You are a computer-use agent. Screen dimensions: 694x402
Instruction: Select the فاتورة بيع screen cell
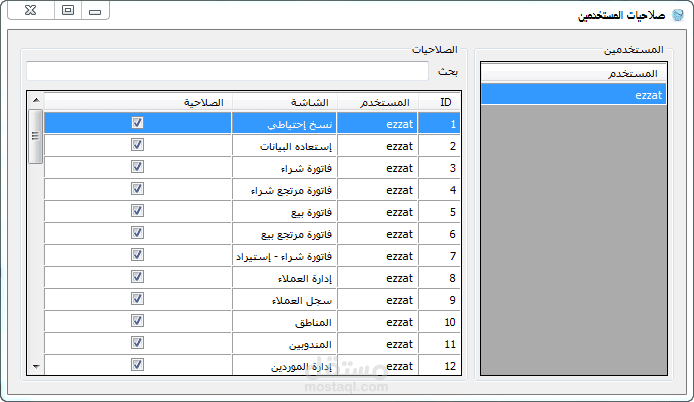coord(284,212)
